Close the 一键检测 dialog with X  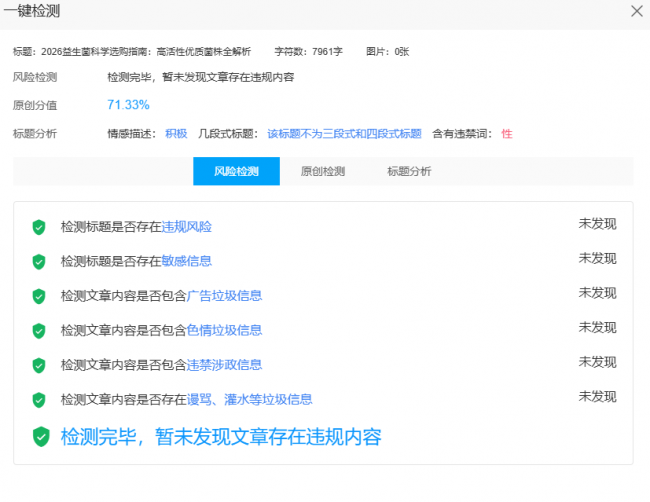point(636,11)
